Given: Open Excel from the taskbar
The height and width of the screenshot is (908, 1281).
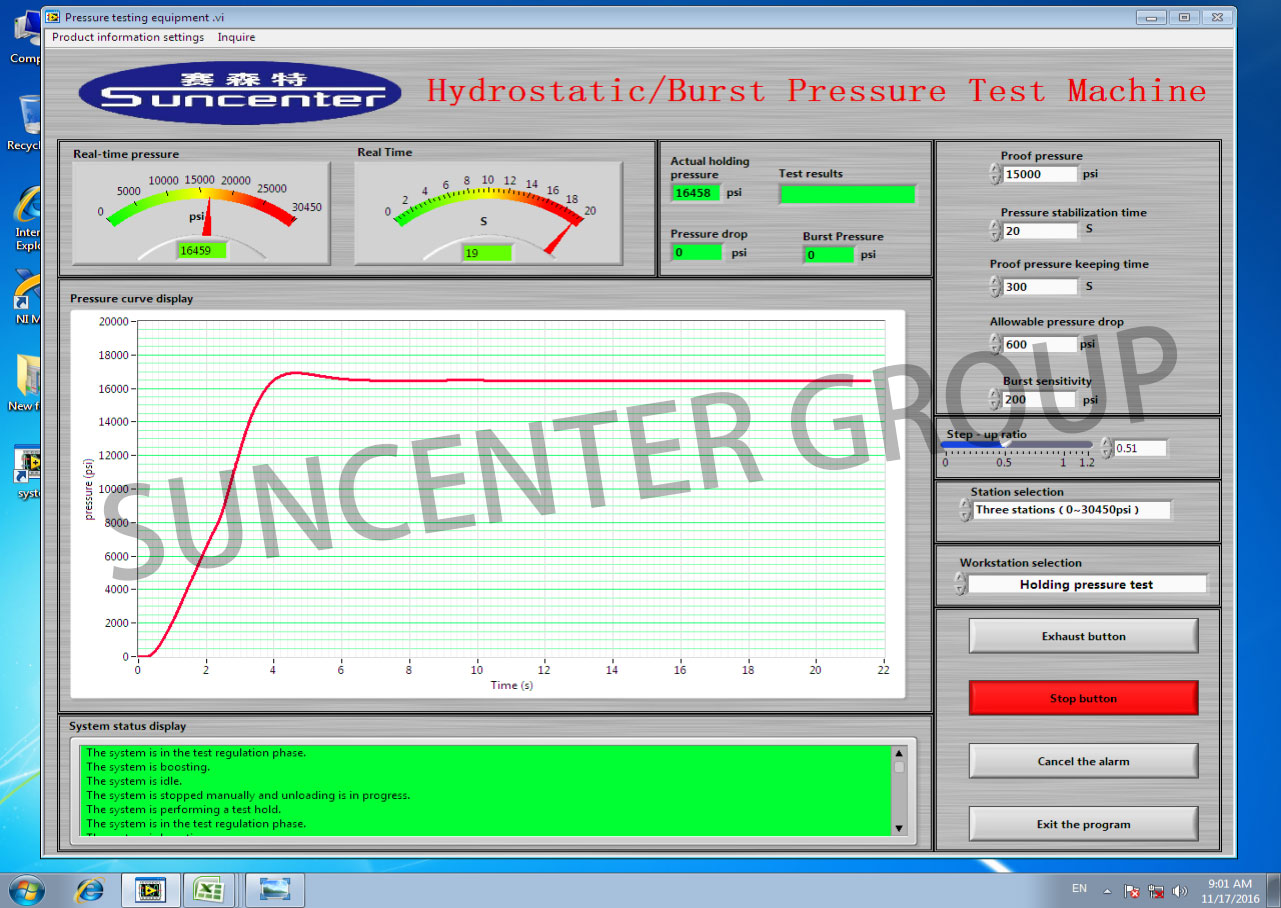Looking at the screenshot, I should 209,889.
